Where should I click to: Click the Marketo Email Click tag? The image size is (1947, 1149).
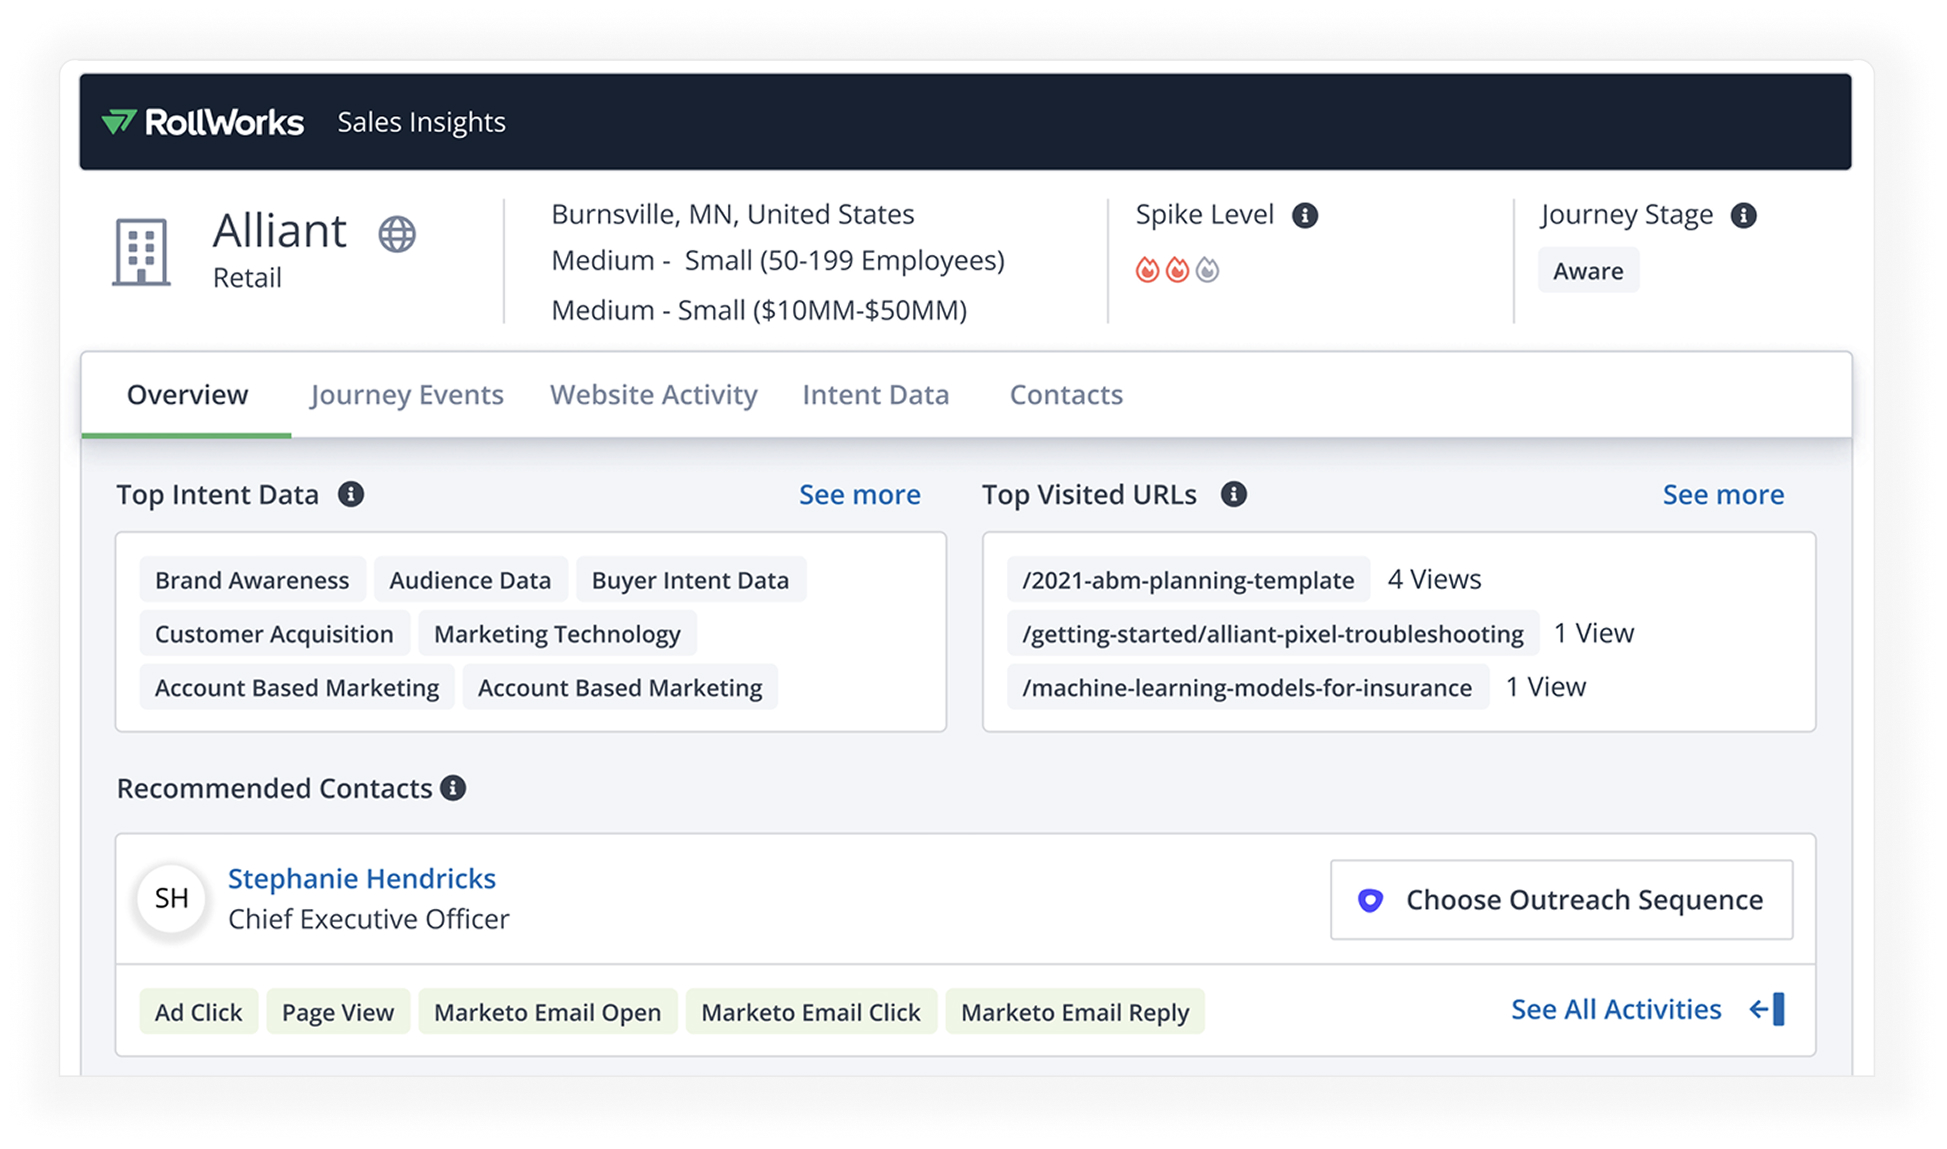click(x=811, y=1012)
